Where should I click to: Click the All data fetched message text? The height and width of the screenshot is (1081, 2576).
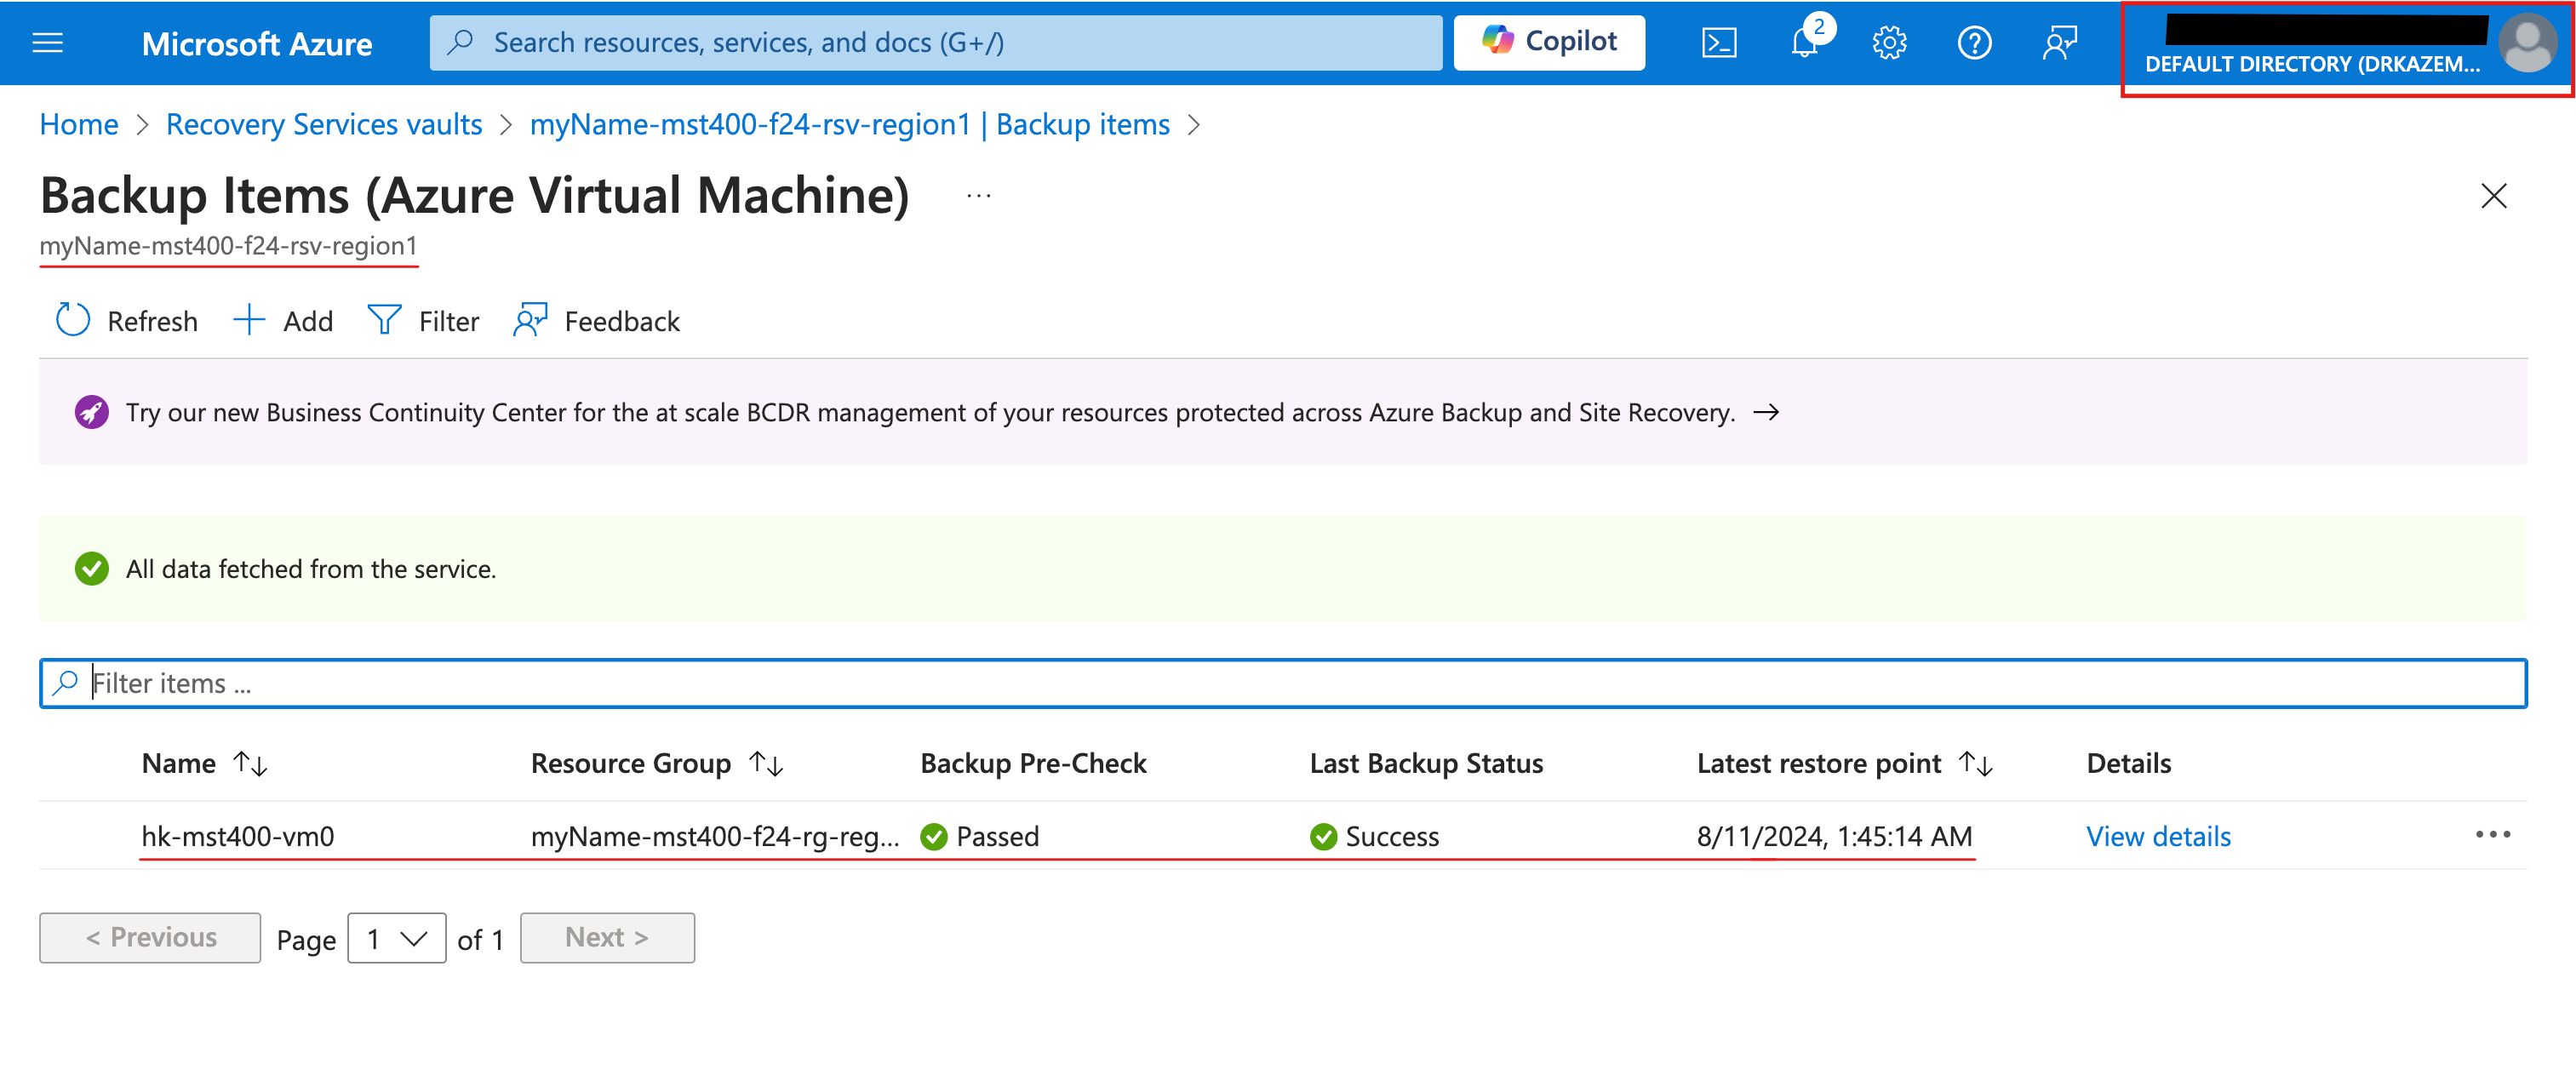point(311,569)
